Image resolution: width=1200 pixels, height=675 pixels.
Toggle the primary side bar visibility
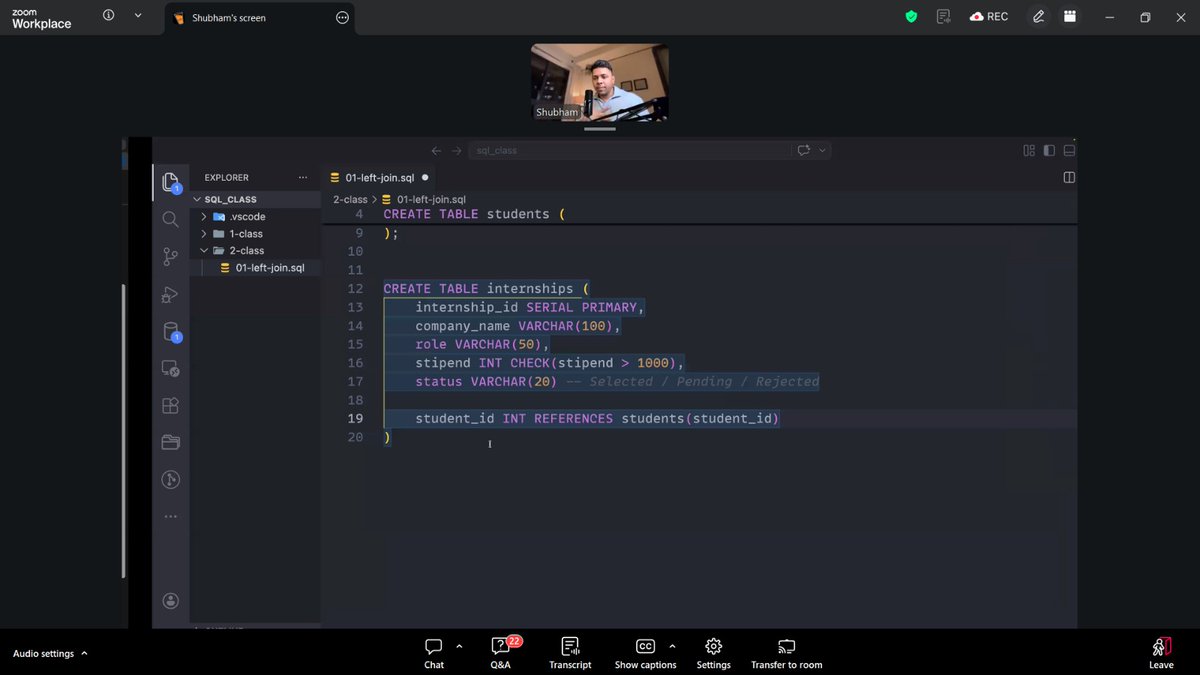[1049, 151]
